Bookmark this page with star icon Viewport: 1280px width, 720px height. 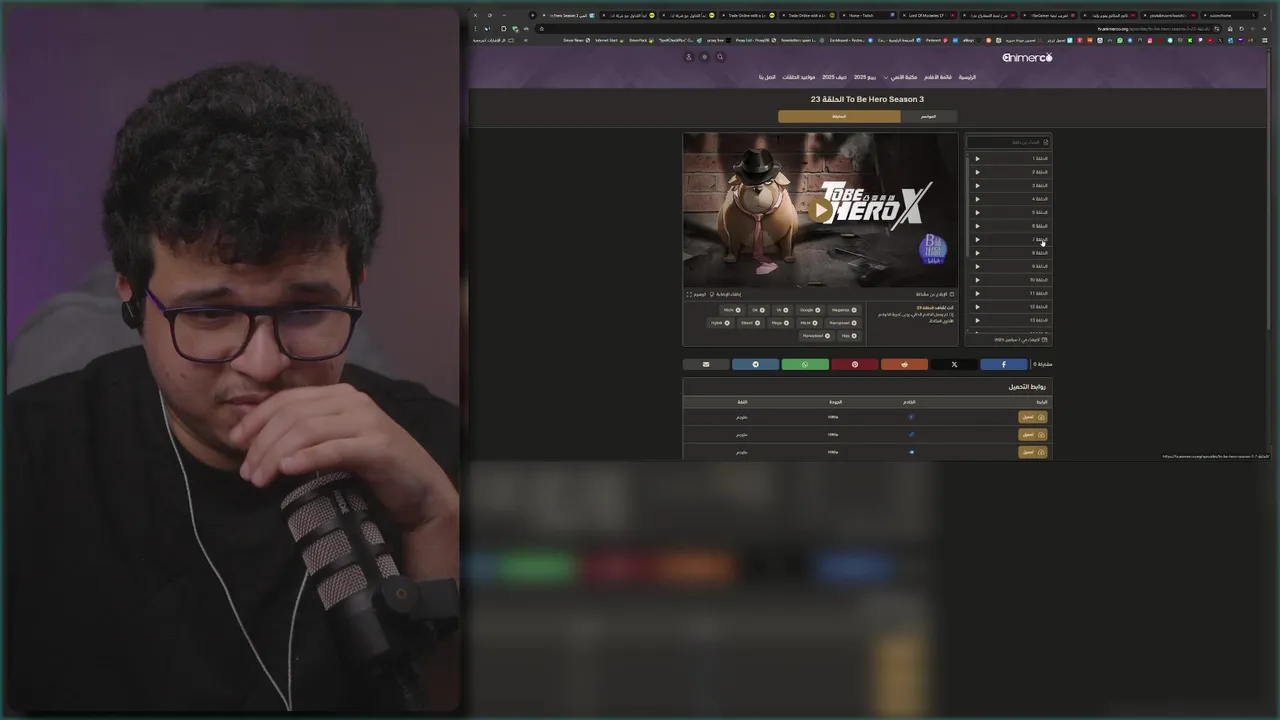(x=542, y=28)
